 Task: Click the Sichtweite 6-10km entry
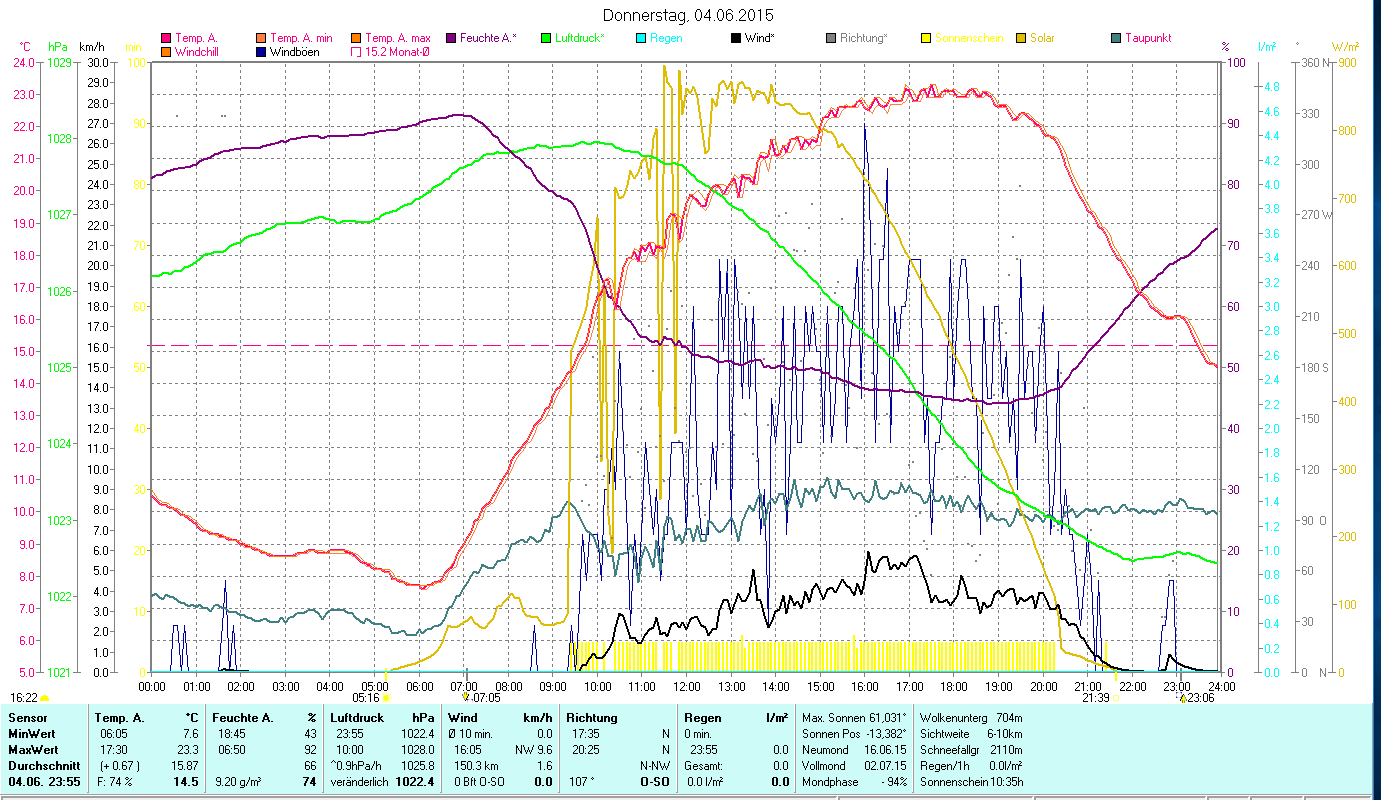(969, 734)
